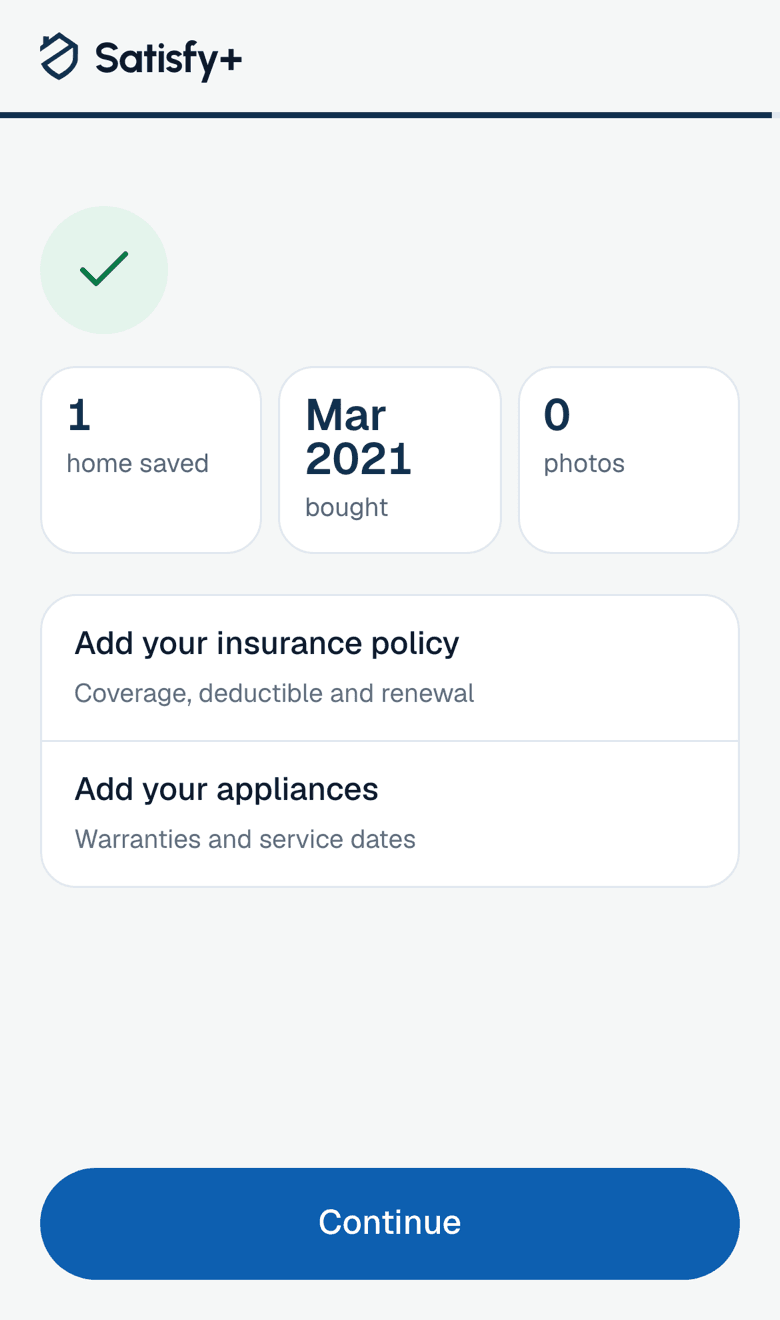Click 'Coverage, deductible and renewal' subtitle
This screenshot has height=1320, width=780.
pyautogui.click(x=275, y=693)
